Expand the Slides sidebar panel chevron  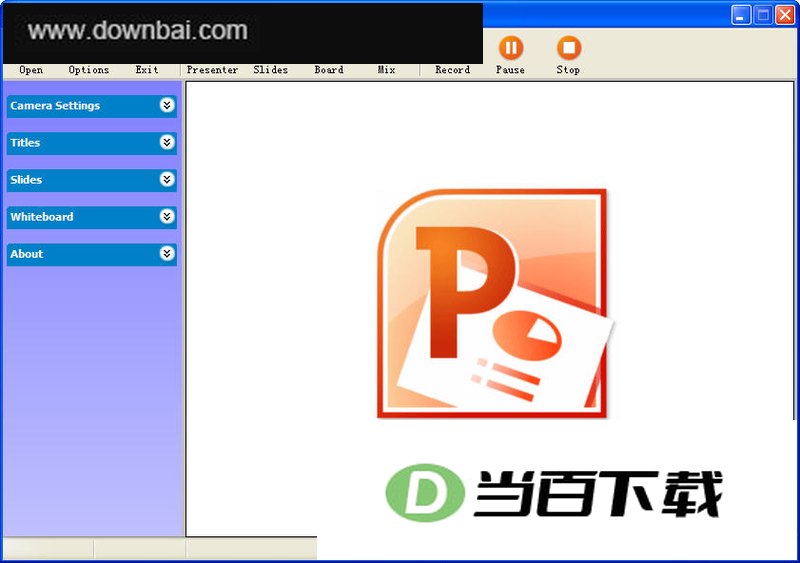tap(167, 179)
